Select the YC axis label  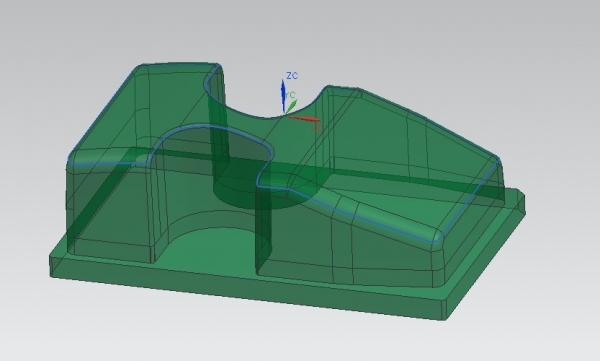(x=291, y=95)
